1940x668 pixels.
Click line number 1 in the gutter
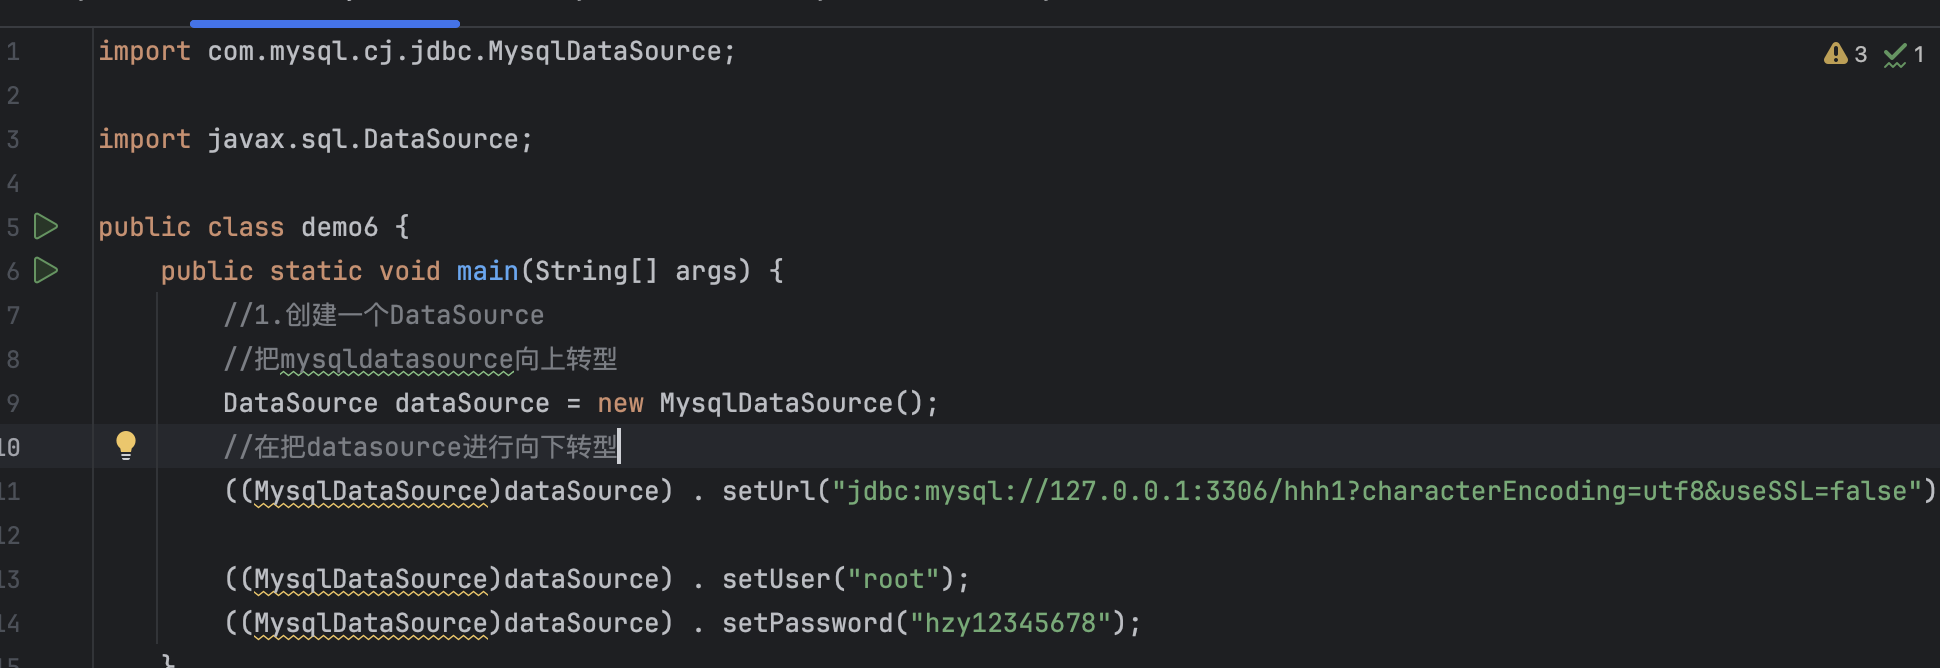click(x=13, y=52)
